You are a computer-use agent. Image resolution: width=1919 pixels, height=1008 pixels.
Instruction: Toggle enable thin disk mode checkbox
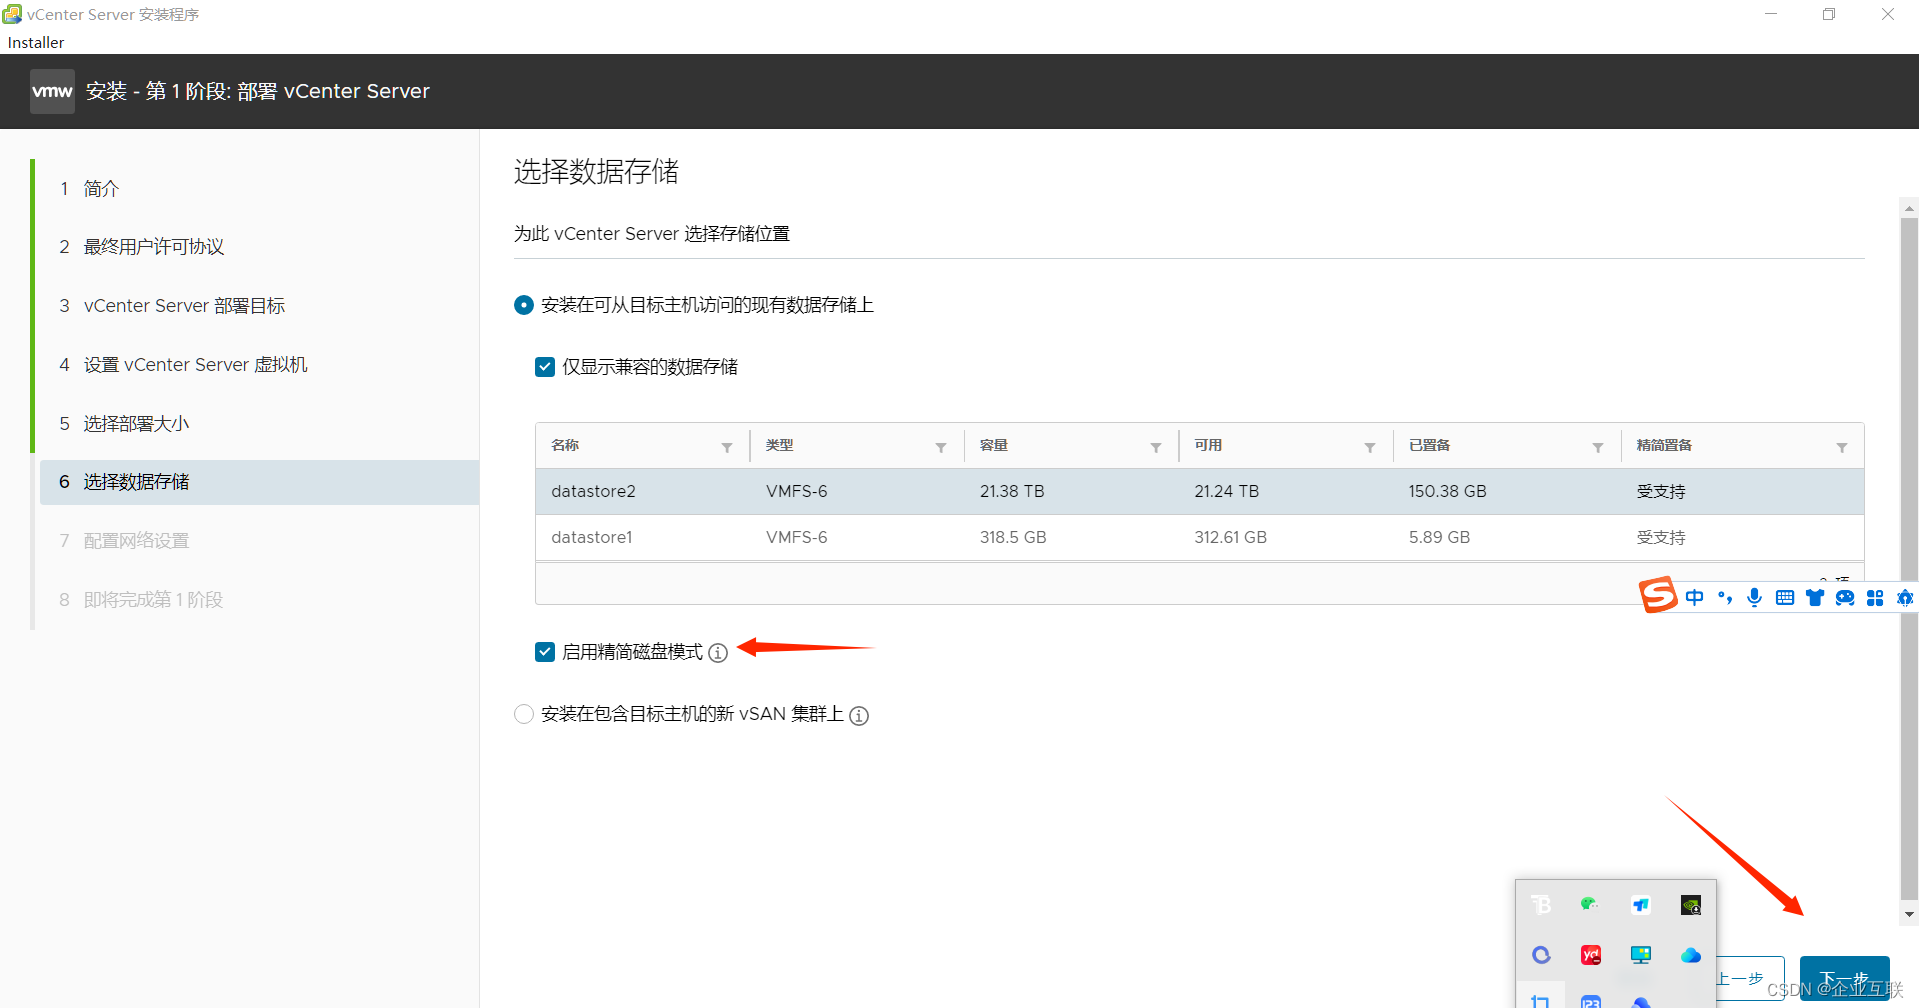click(x=545, y=652)
